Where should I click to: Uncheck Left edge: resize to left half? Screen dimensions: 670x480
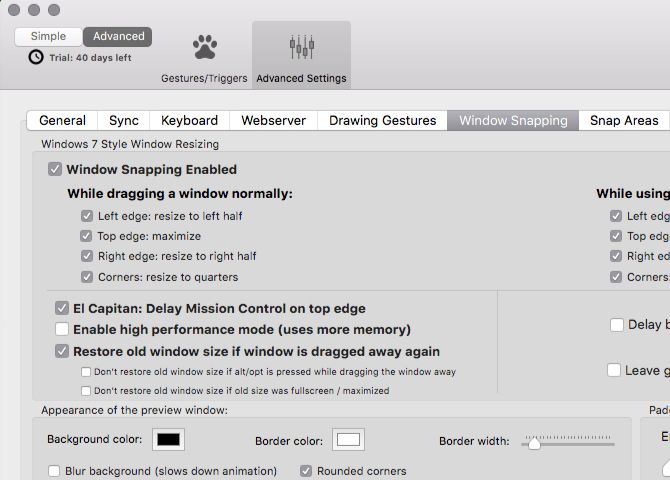[x=87, y=216]
